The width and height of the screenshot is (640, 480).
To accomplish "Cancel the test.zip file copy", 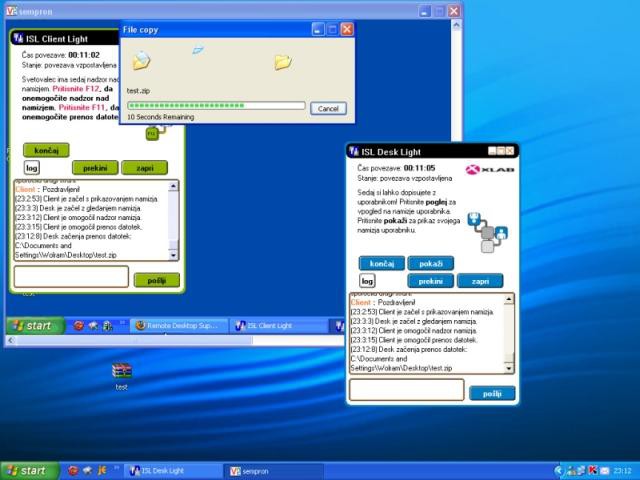I will pyautogui.click(x=327, y=108).
